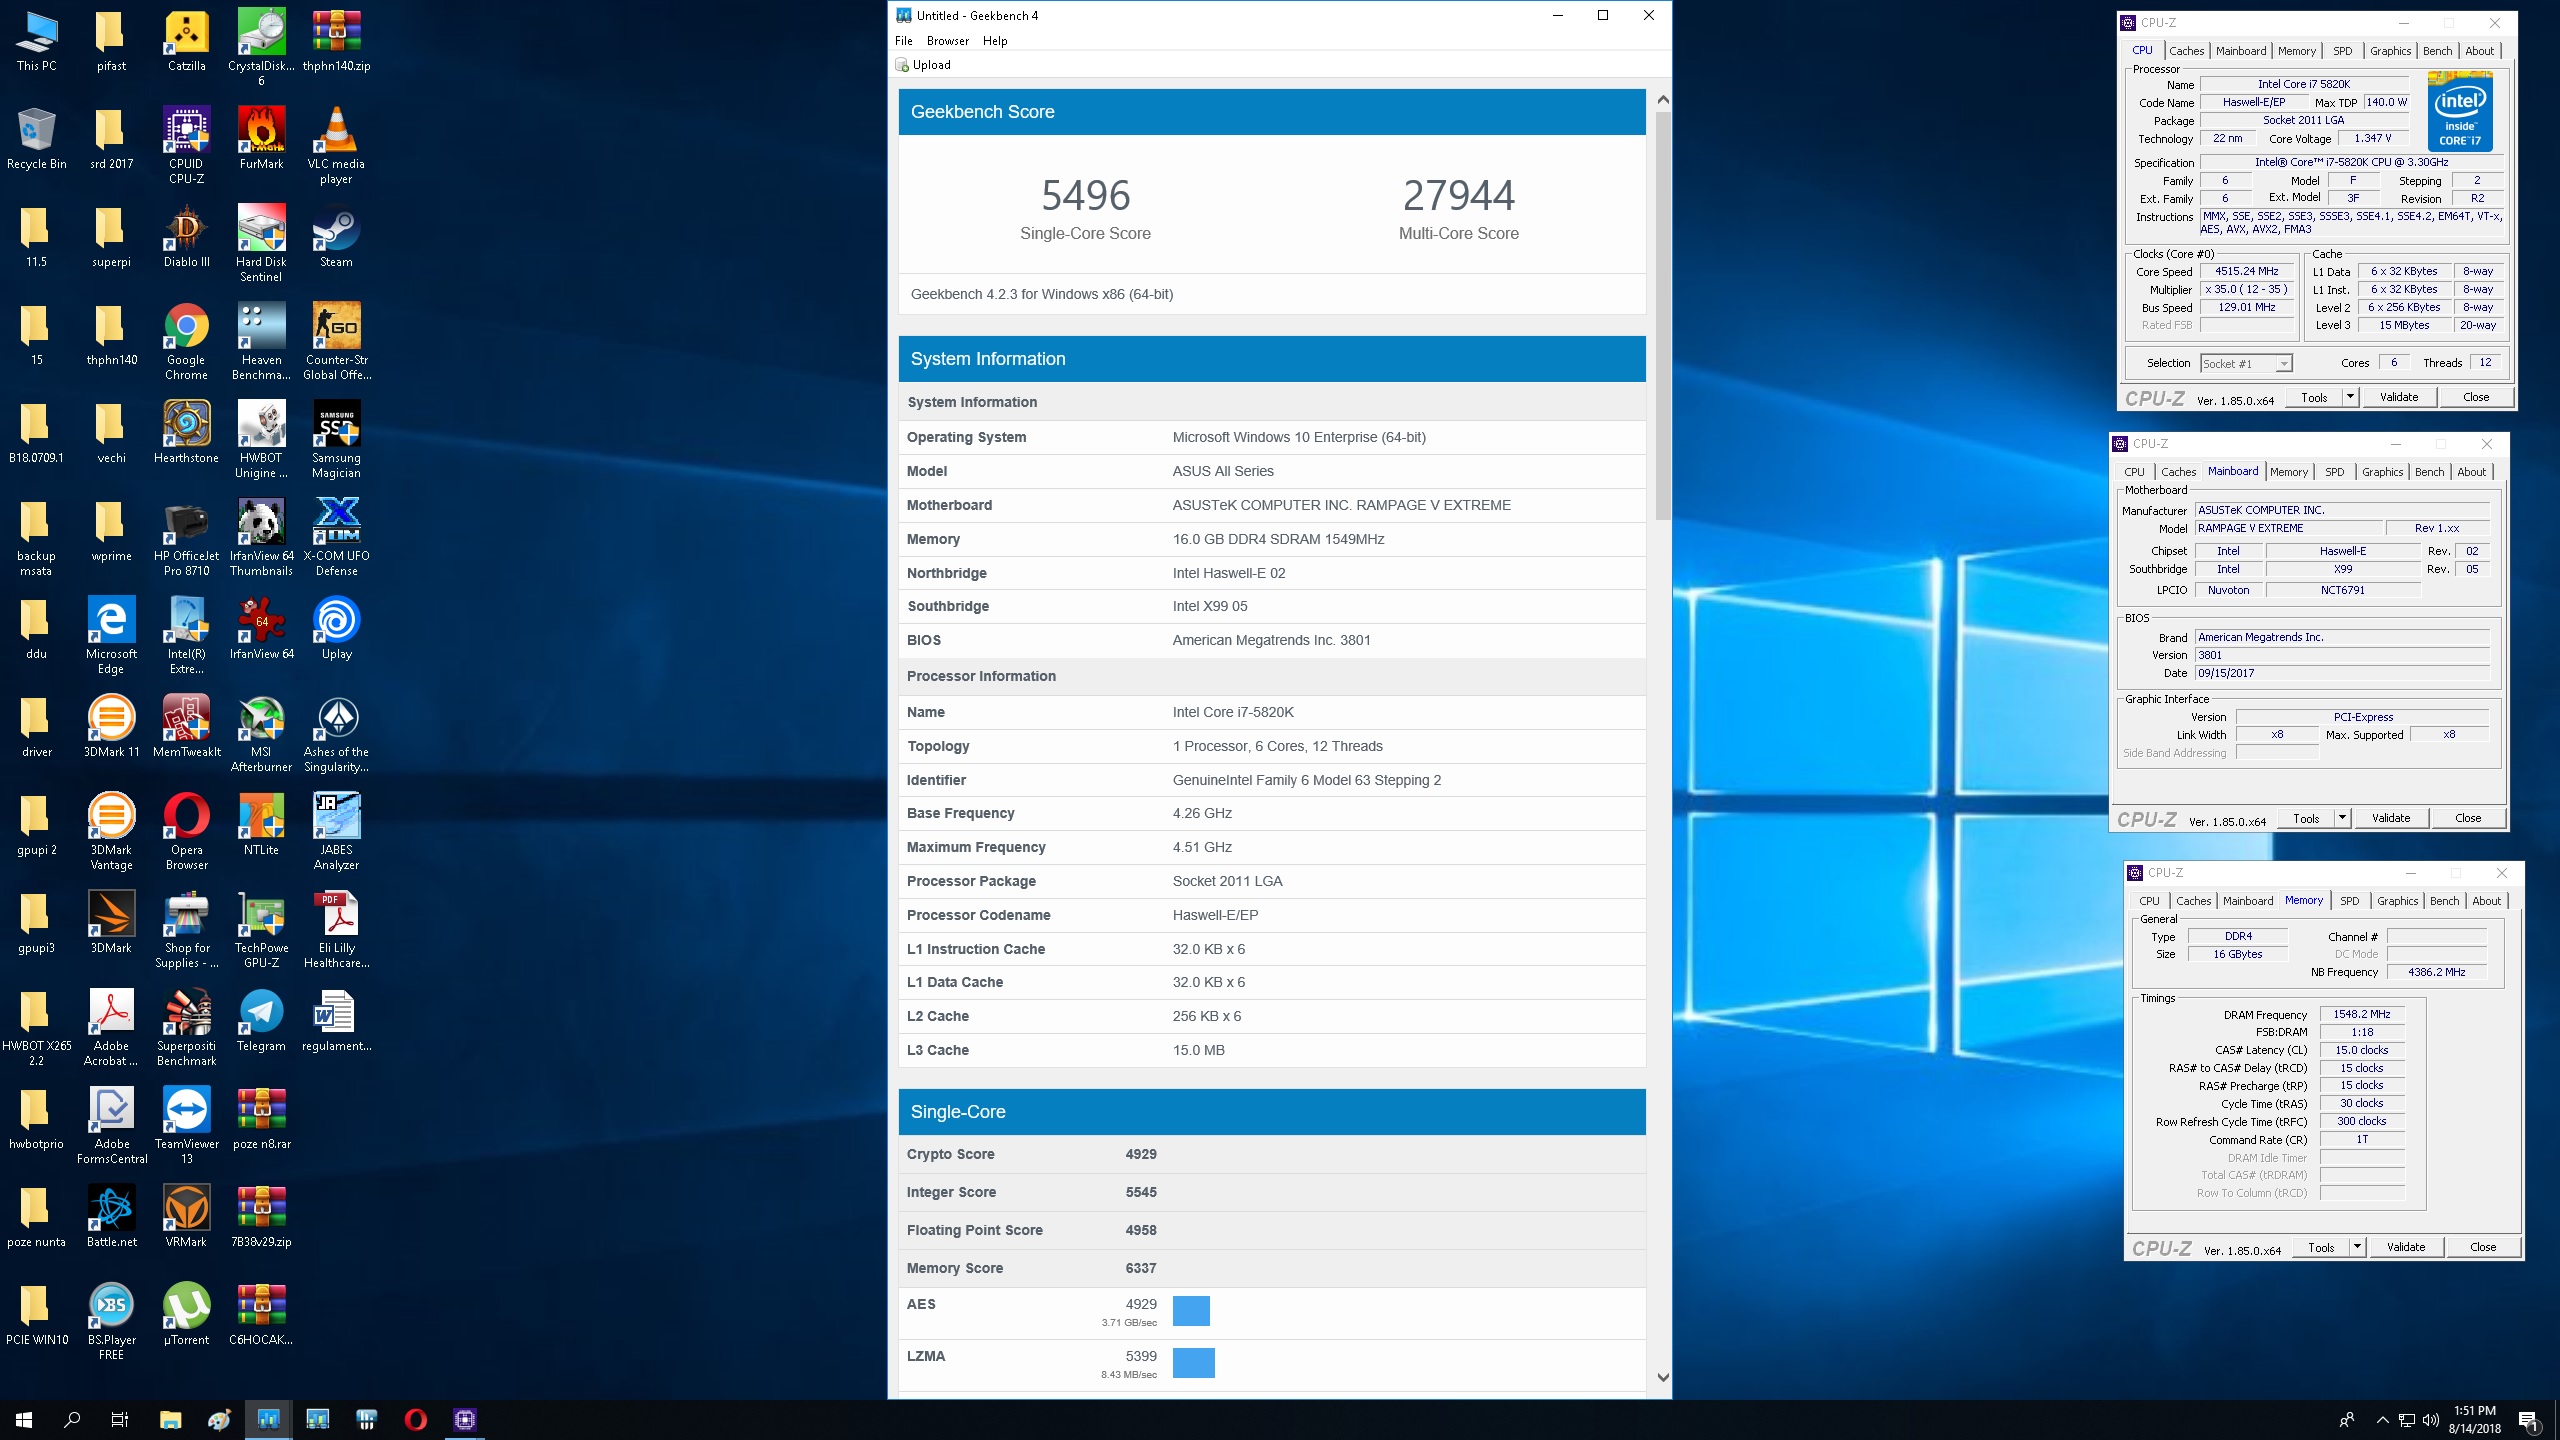The width and height of the screenshot is (2560, 1440).
Task: Click Geekbench scrollbar up arrow
Action: (1663, 100)
